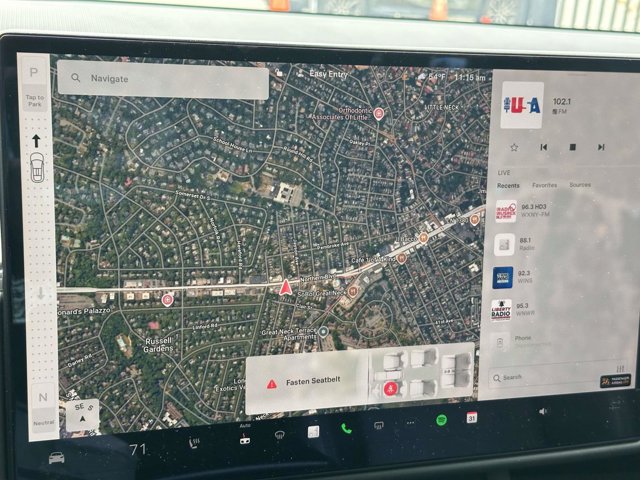
Task: Select Neutral (N) gear on the strip
Action: [x=43, y=396]
